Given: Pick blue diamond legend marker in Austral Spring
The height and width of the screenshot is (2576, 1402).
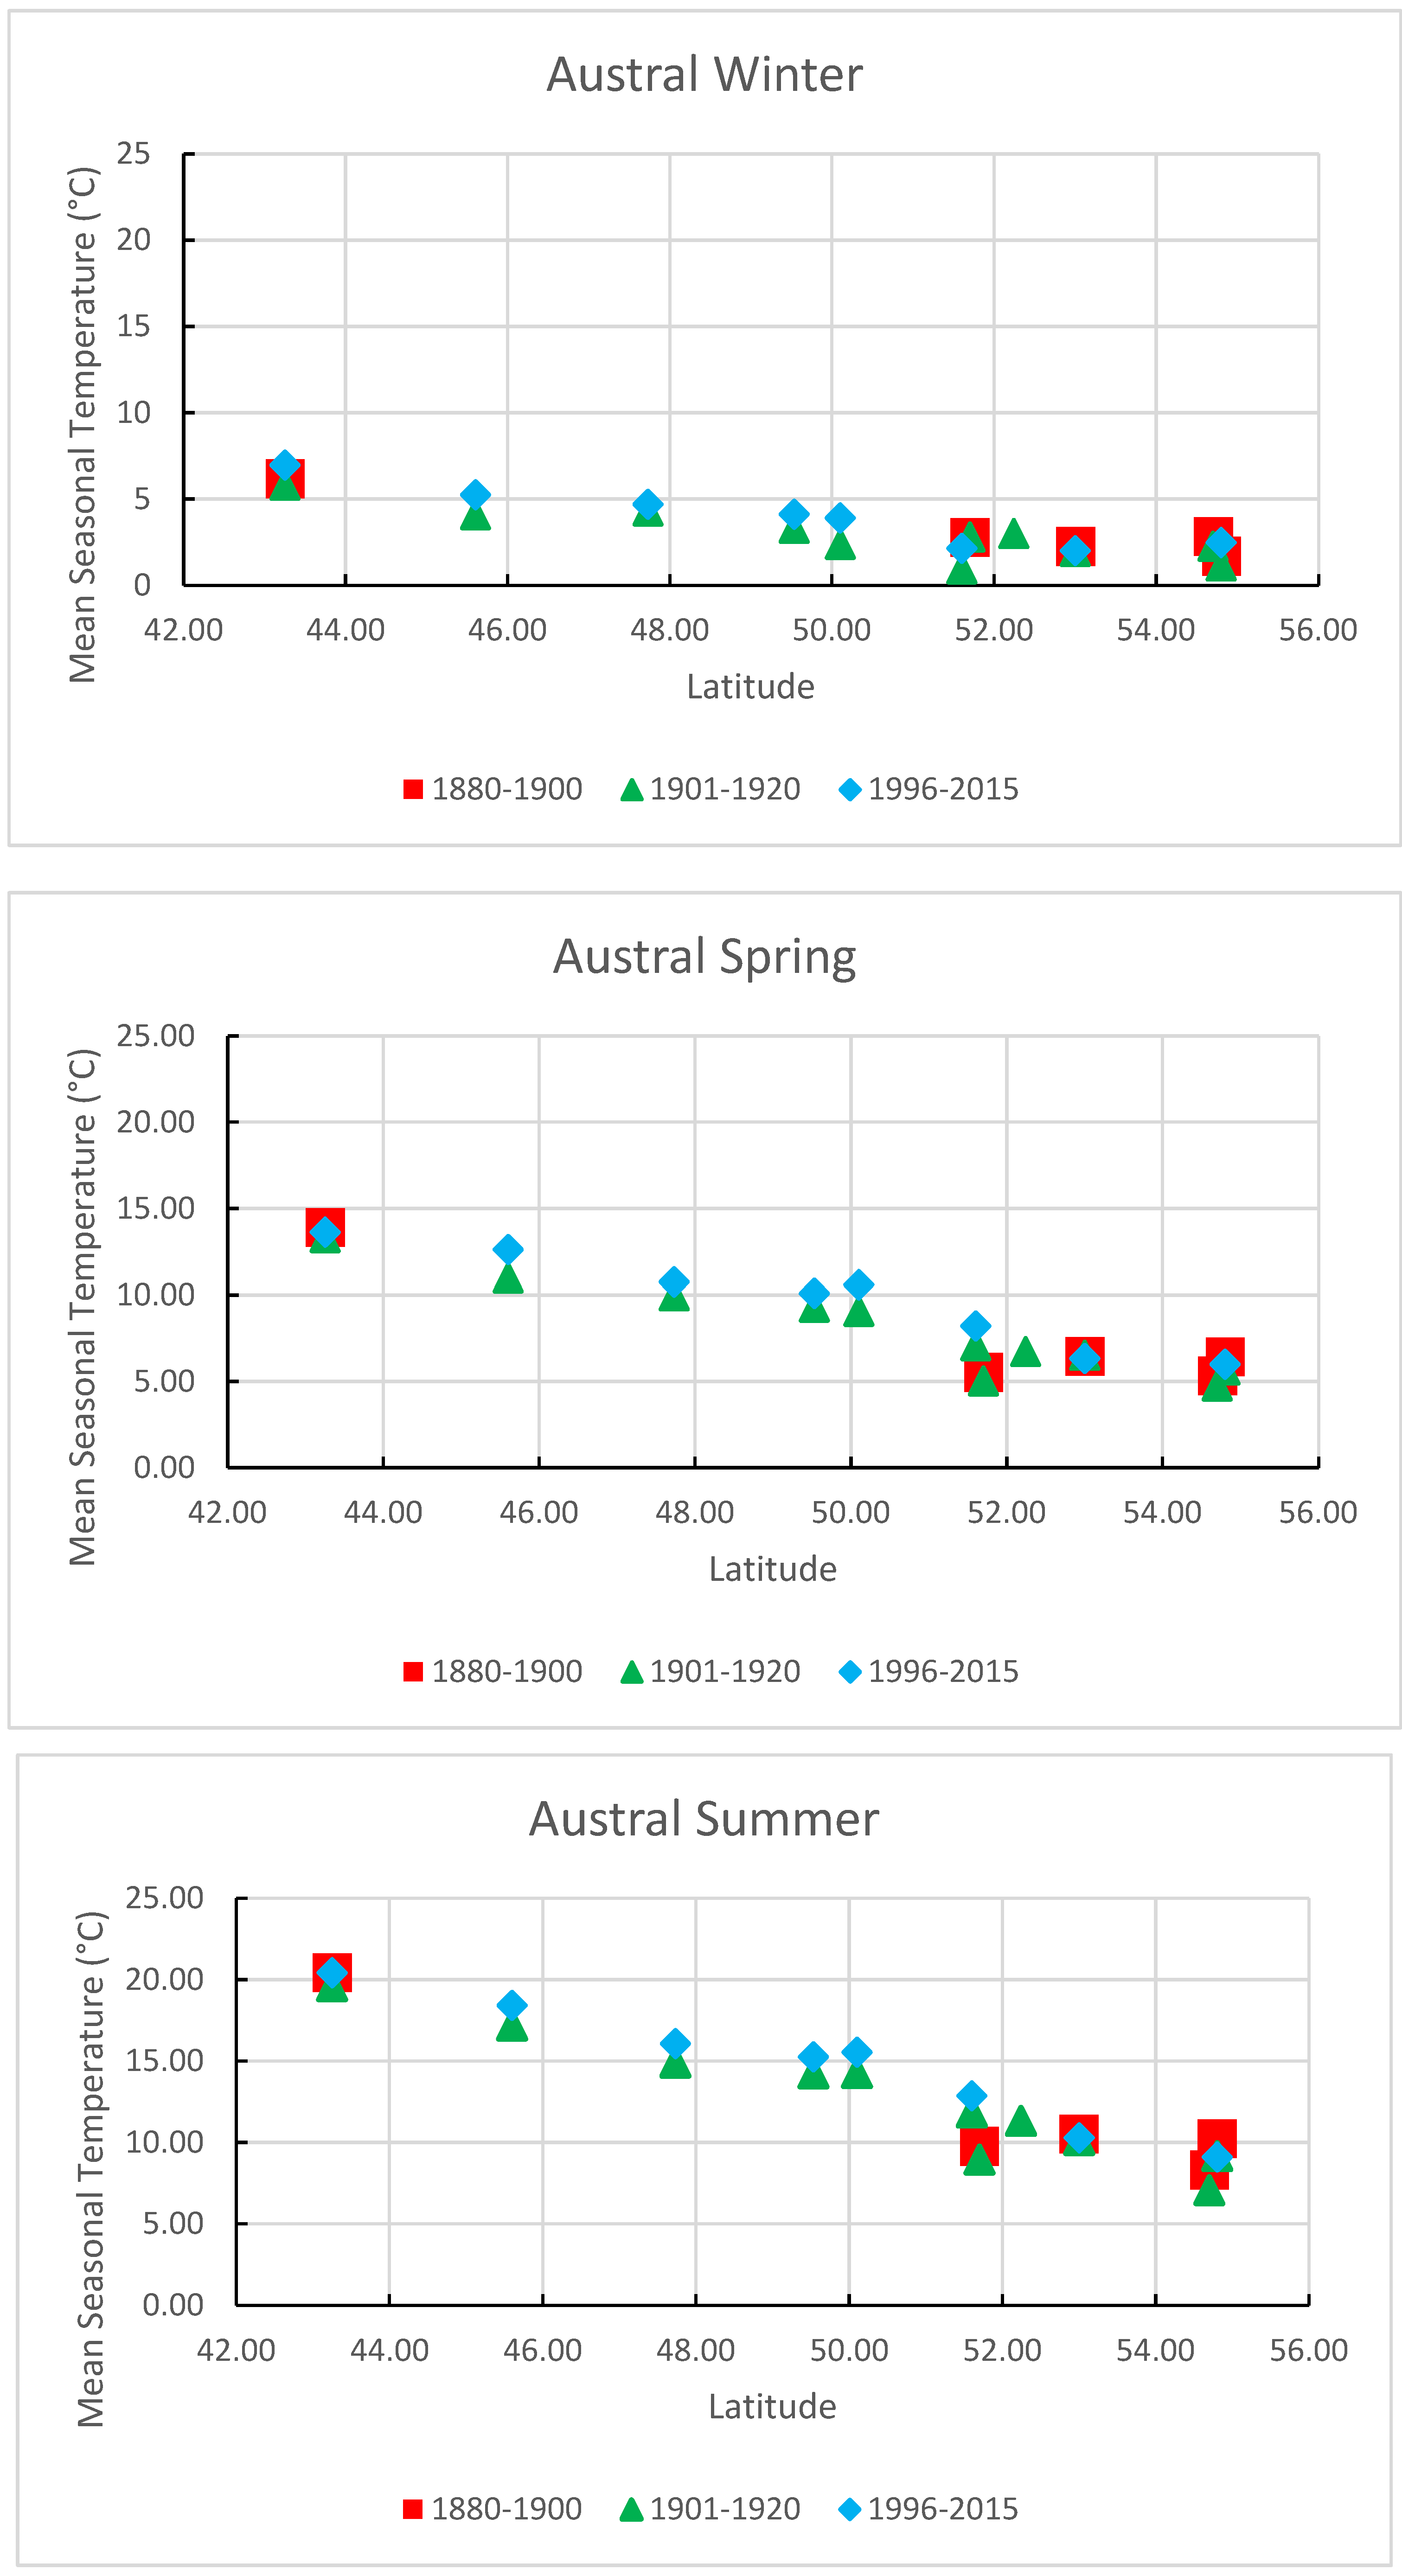Looking at the screenshot, I should [850, 1672].
